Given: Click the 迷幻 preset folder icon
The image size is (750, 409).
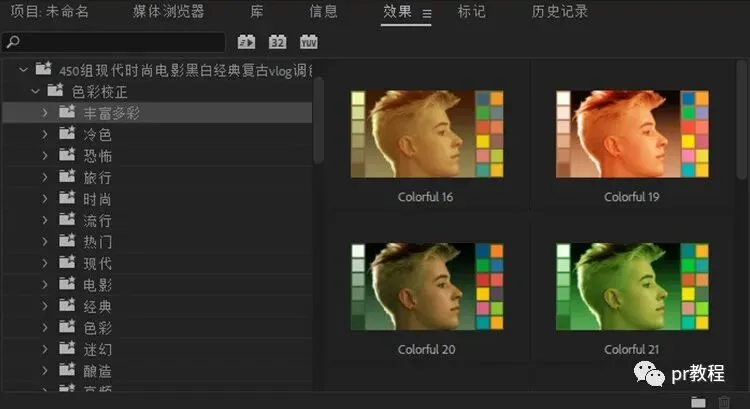Looking at the screenshot, I should (67, 349).
